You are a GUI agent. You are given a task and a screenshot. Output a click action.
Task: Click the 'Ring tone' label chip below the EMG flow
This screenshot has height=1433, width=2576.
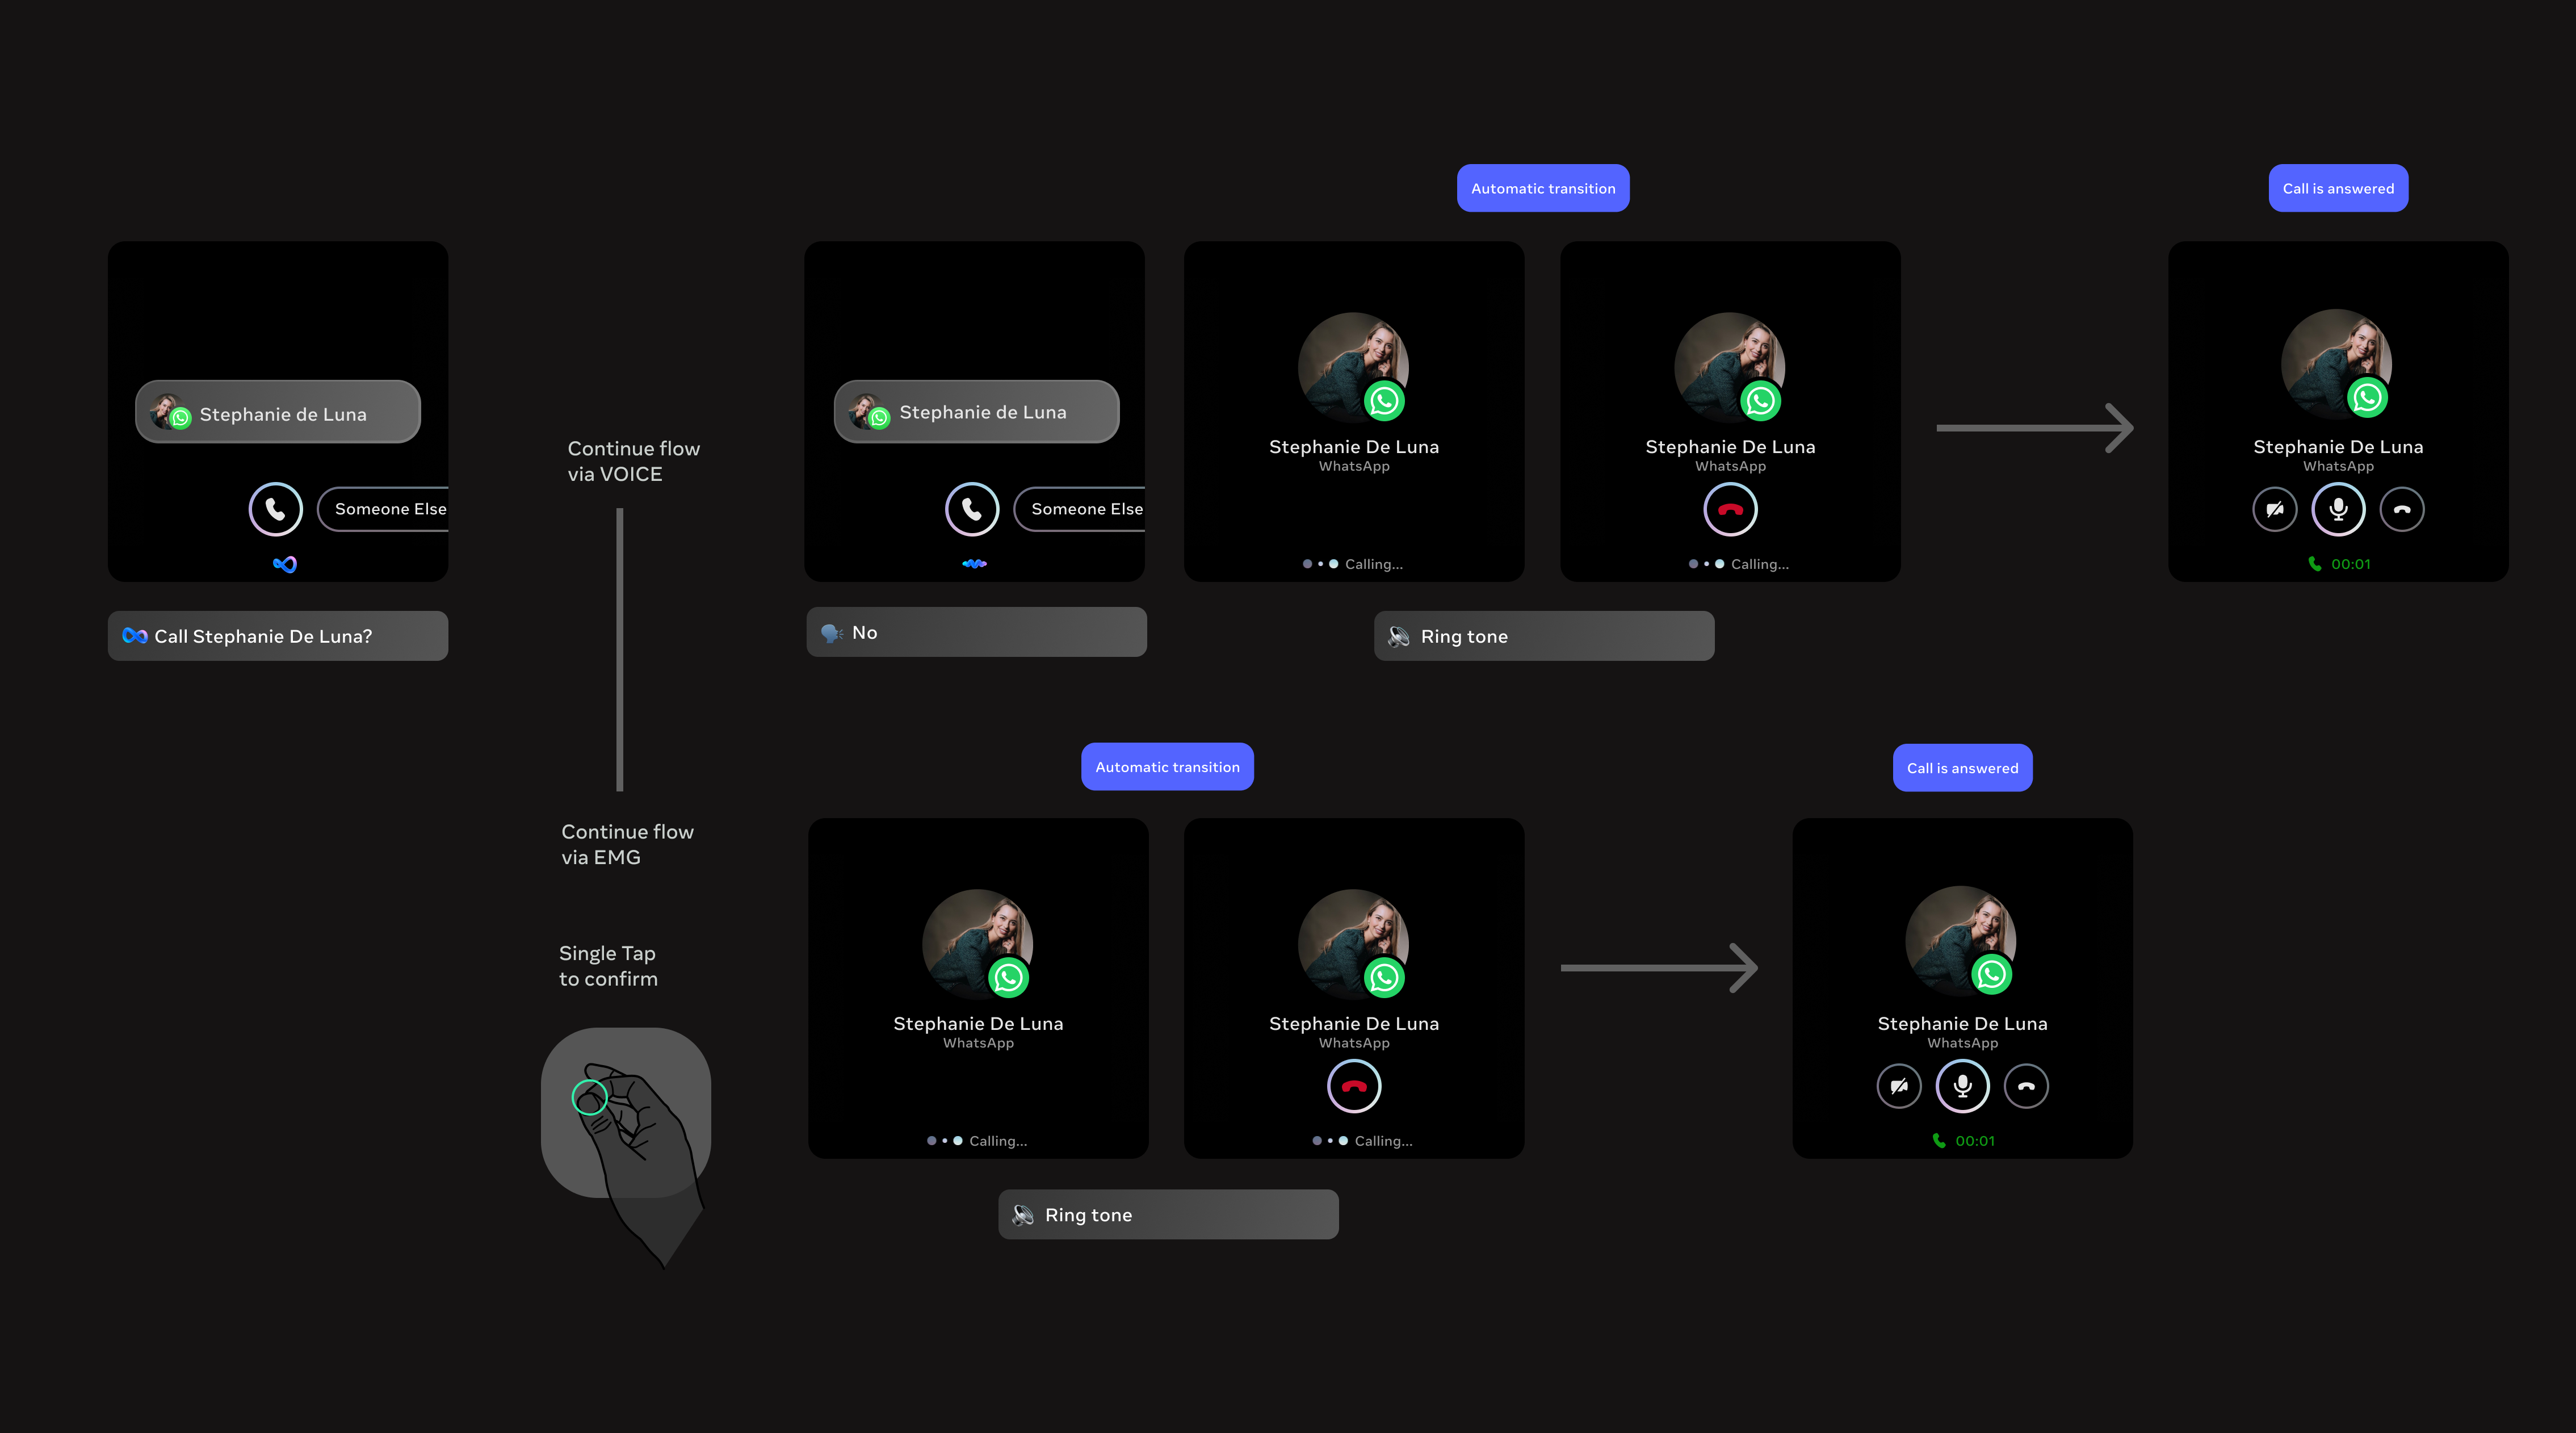(1167, 1214)
